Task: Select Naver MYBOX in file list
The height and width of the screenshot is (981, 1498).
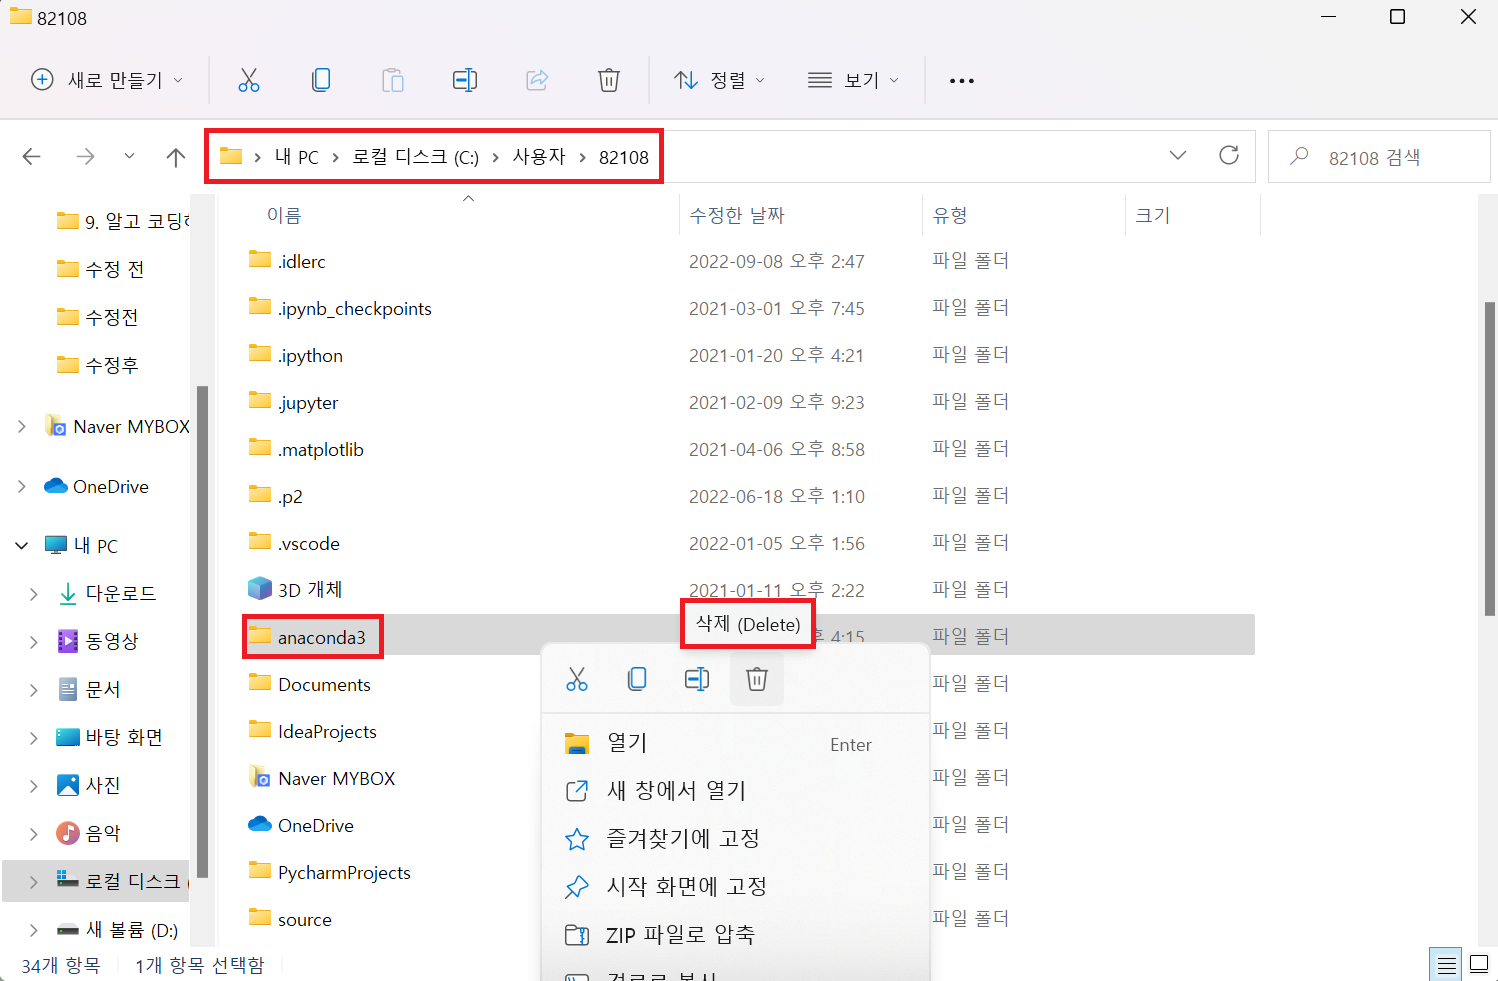Action: coord(321,778)
